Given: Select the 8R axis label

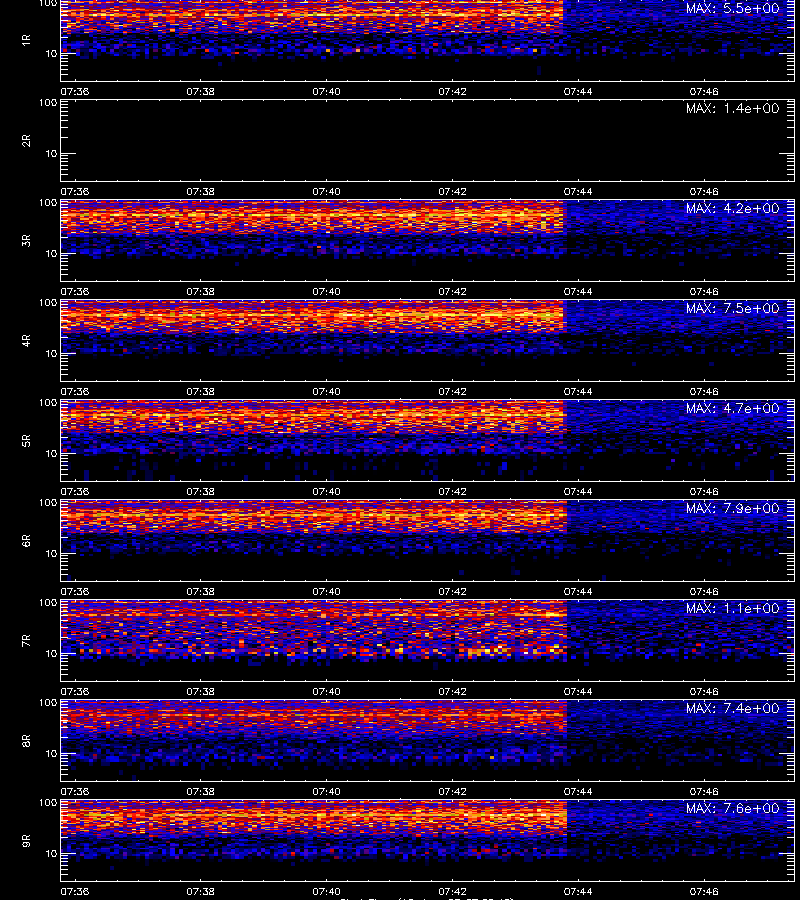Looking at the screenshot, I should (x=26, y=740).
